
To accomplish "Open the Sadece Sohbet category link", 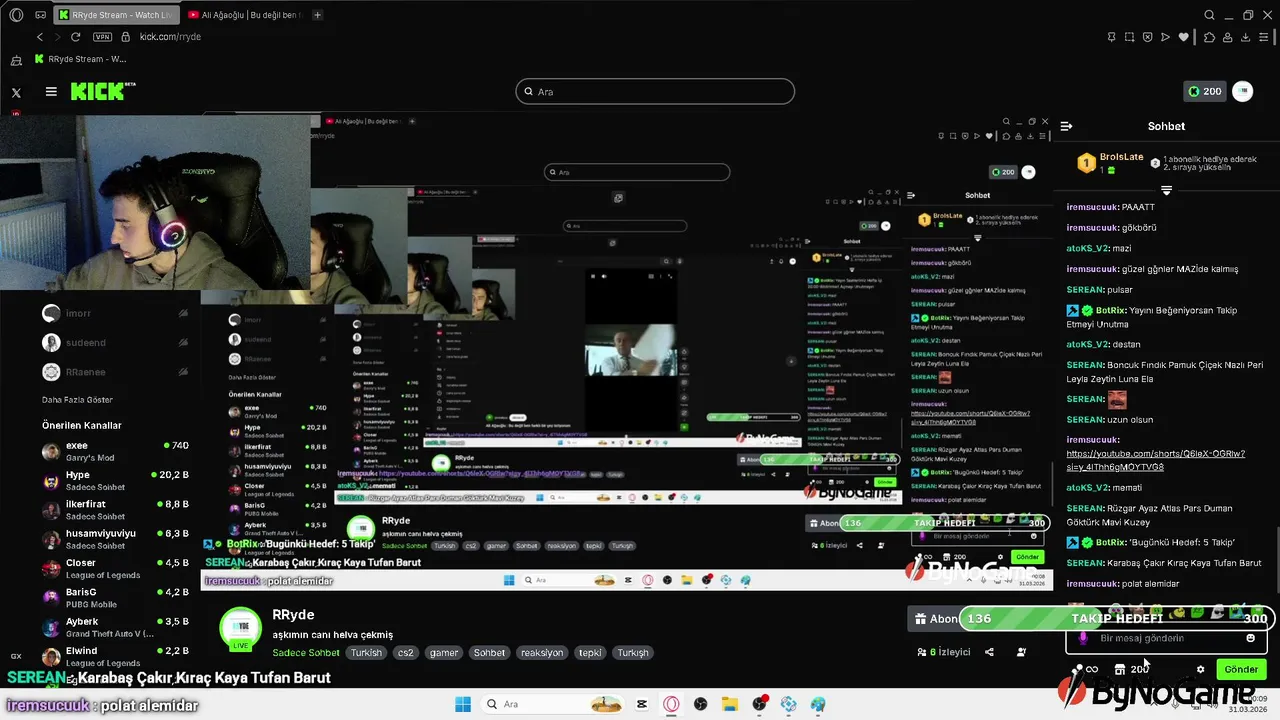I will (306, 653).
